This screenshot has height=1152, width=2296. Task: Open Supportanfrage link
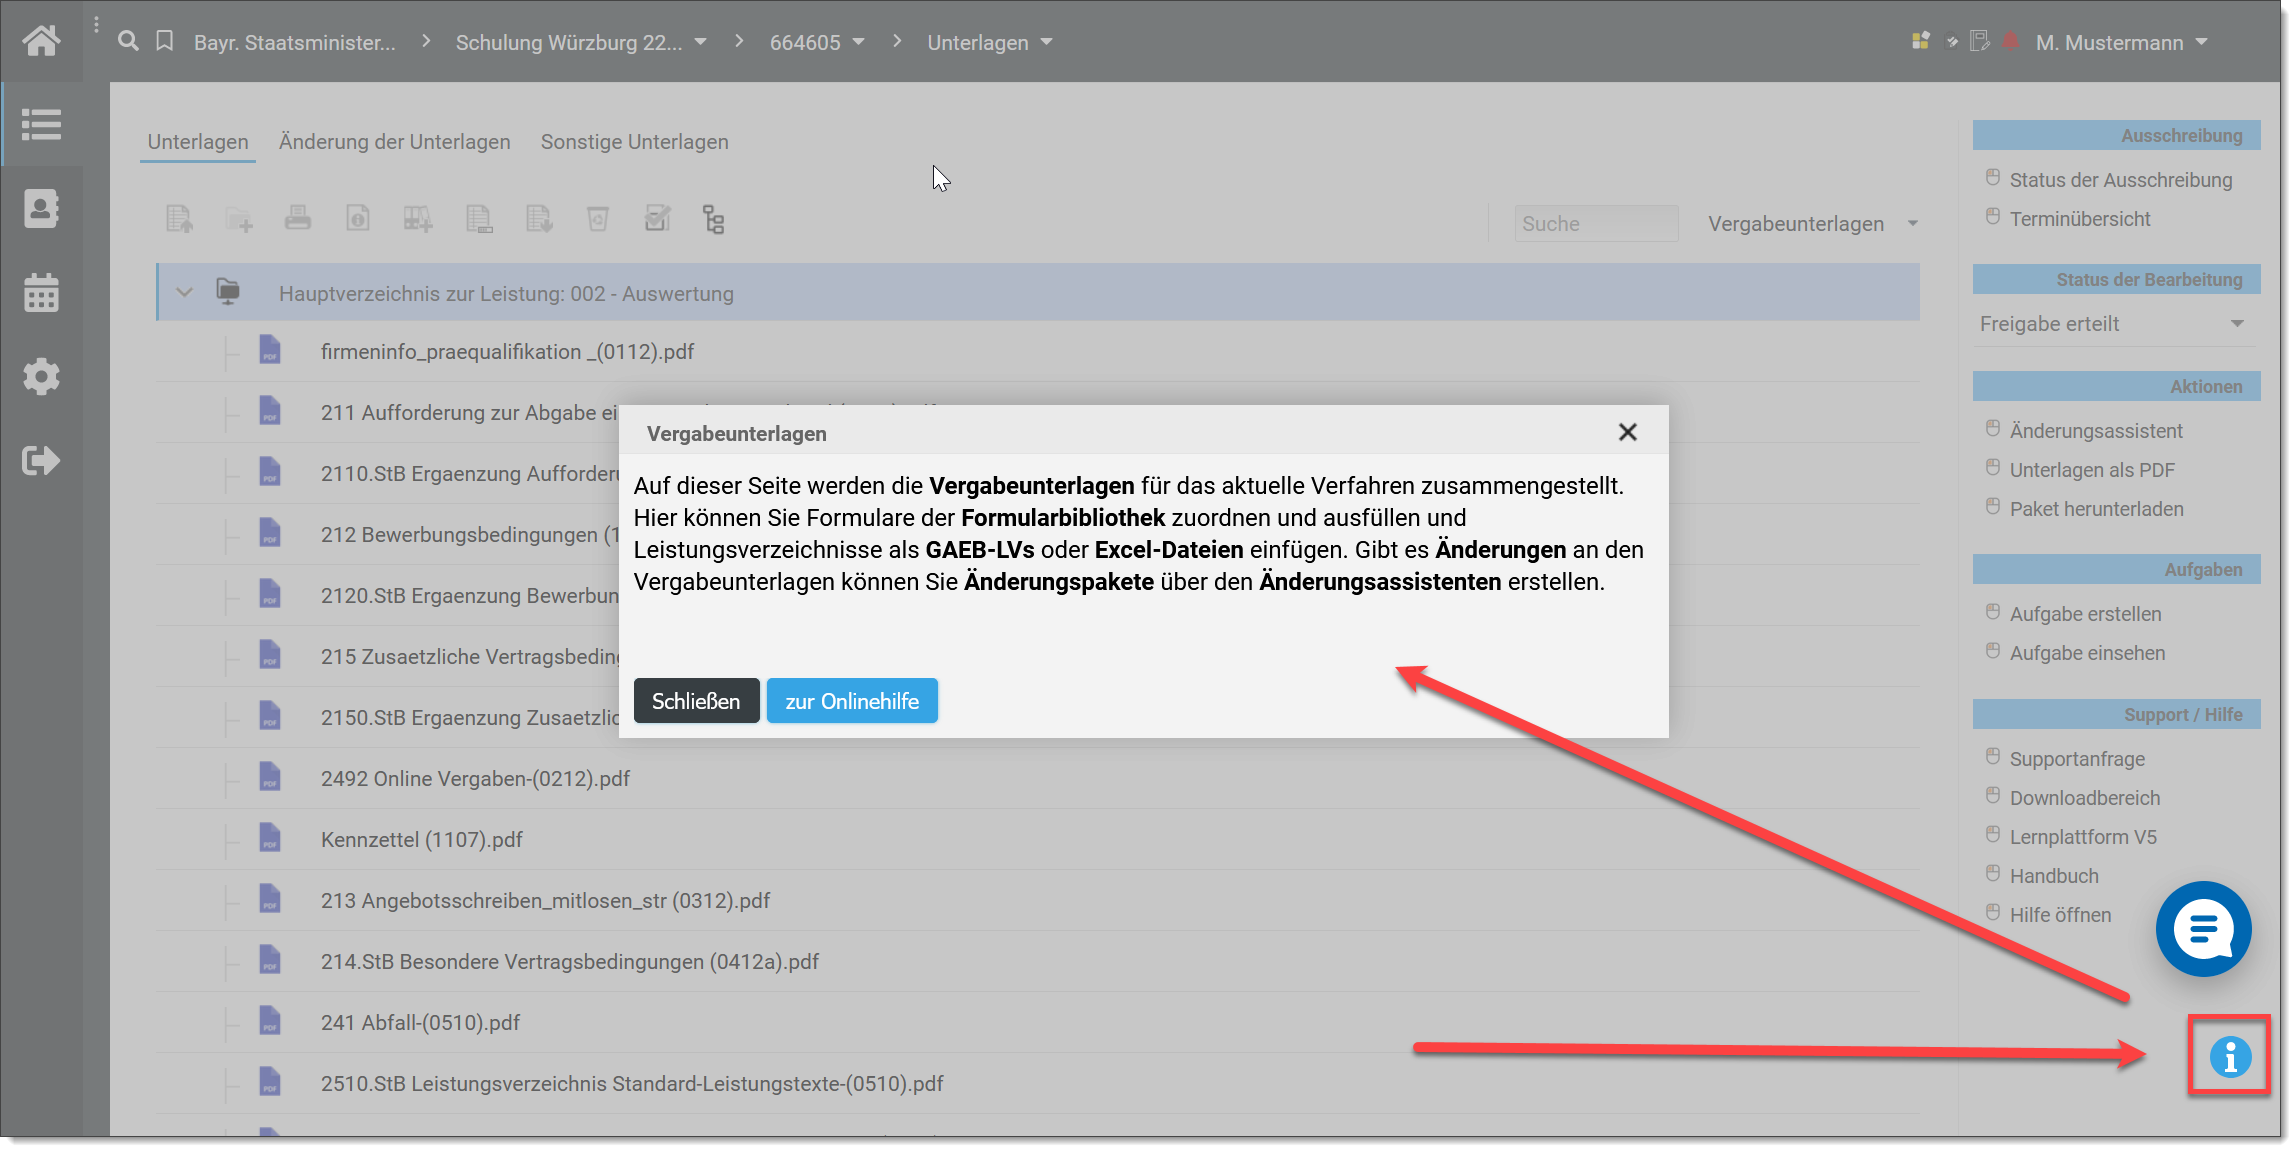coord(2077,759)
